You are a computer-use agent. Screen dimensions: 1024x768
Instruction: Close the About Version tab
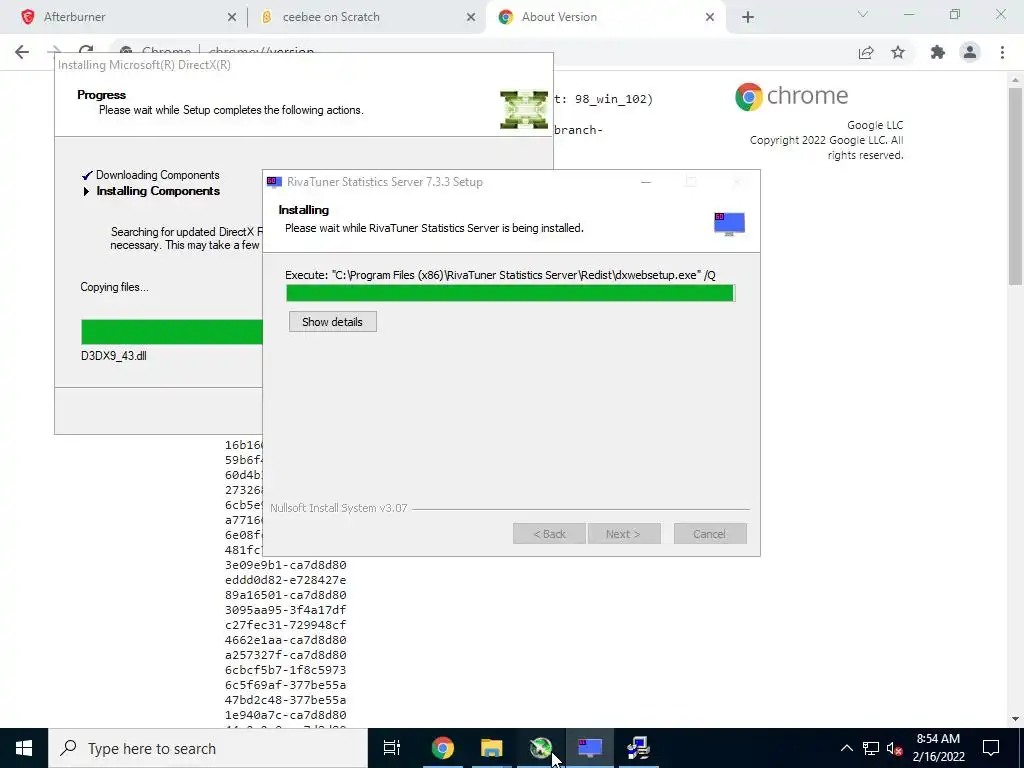coord(710,18)
